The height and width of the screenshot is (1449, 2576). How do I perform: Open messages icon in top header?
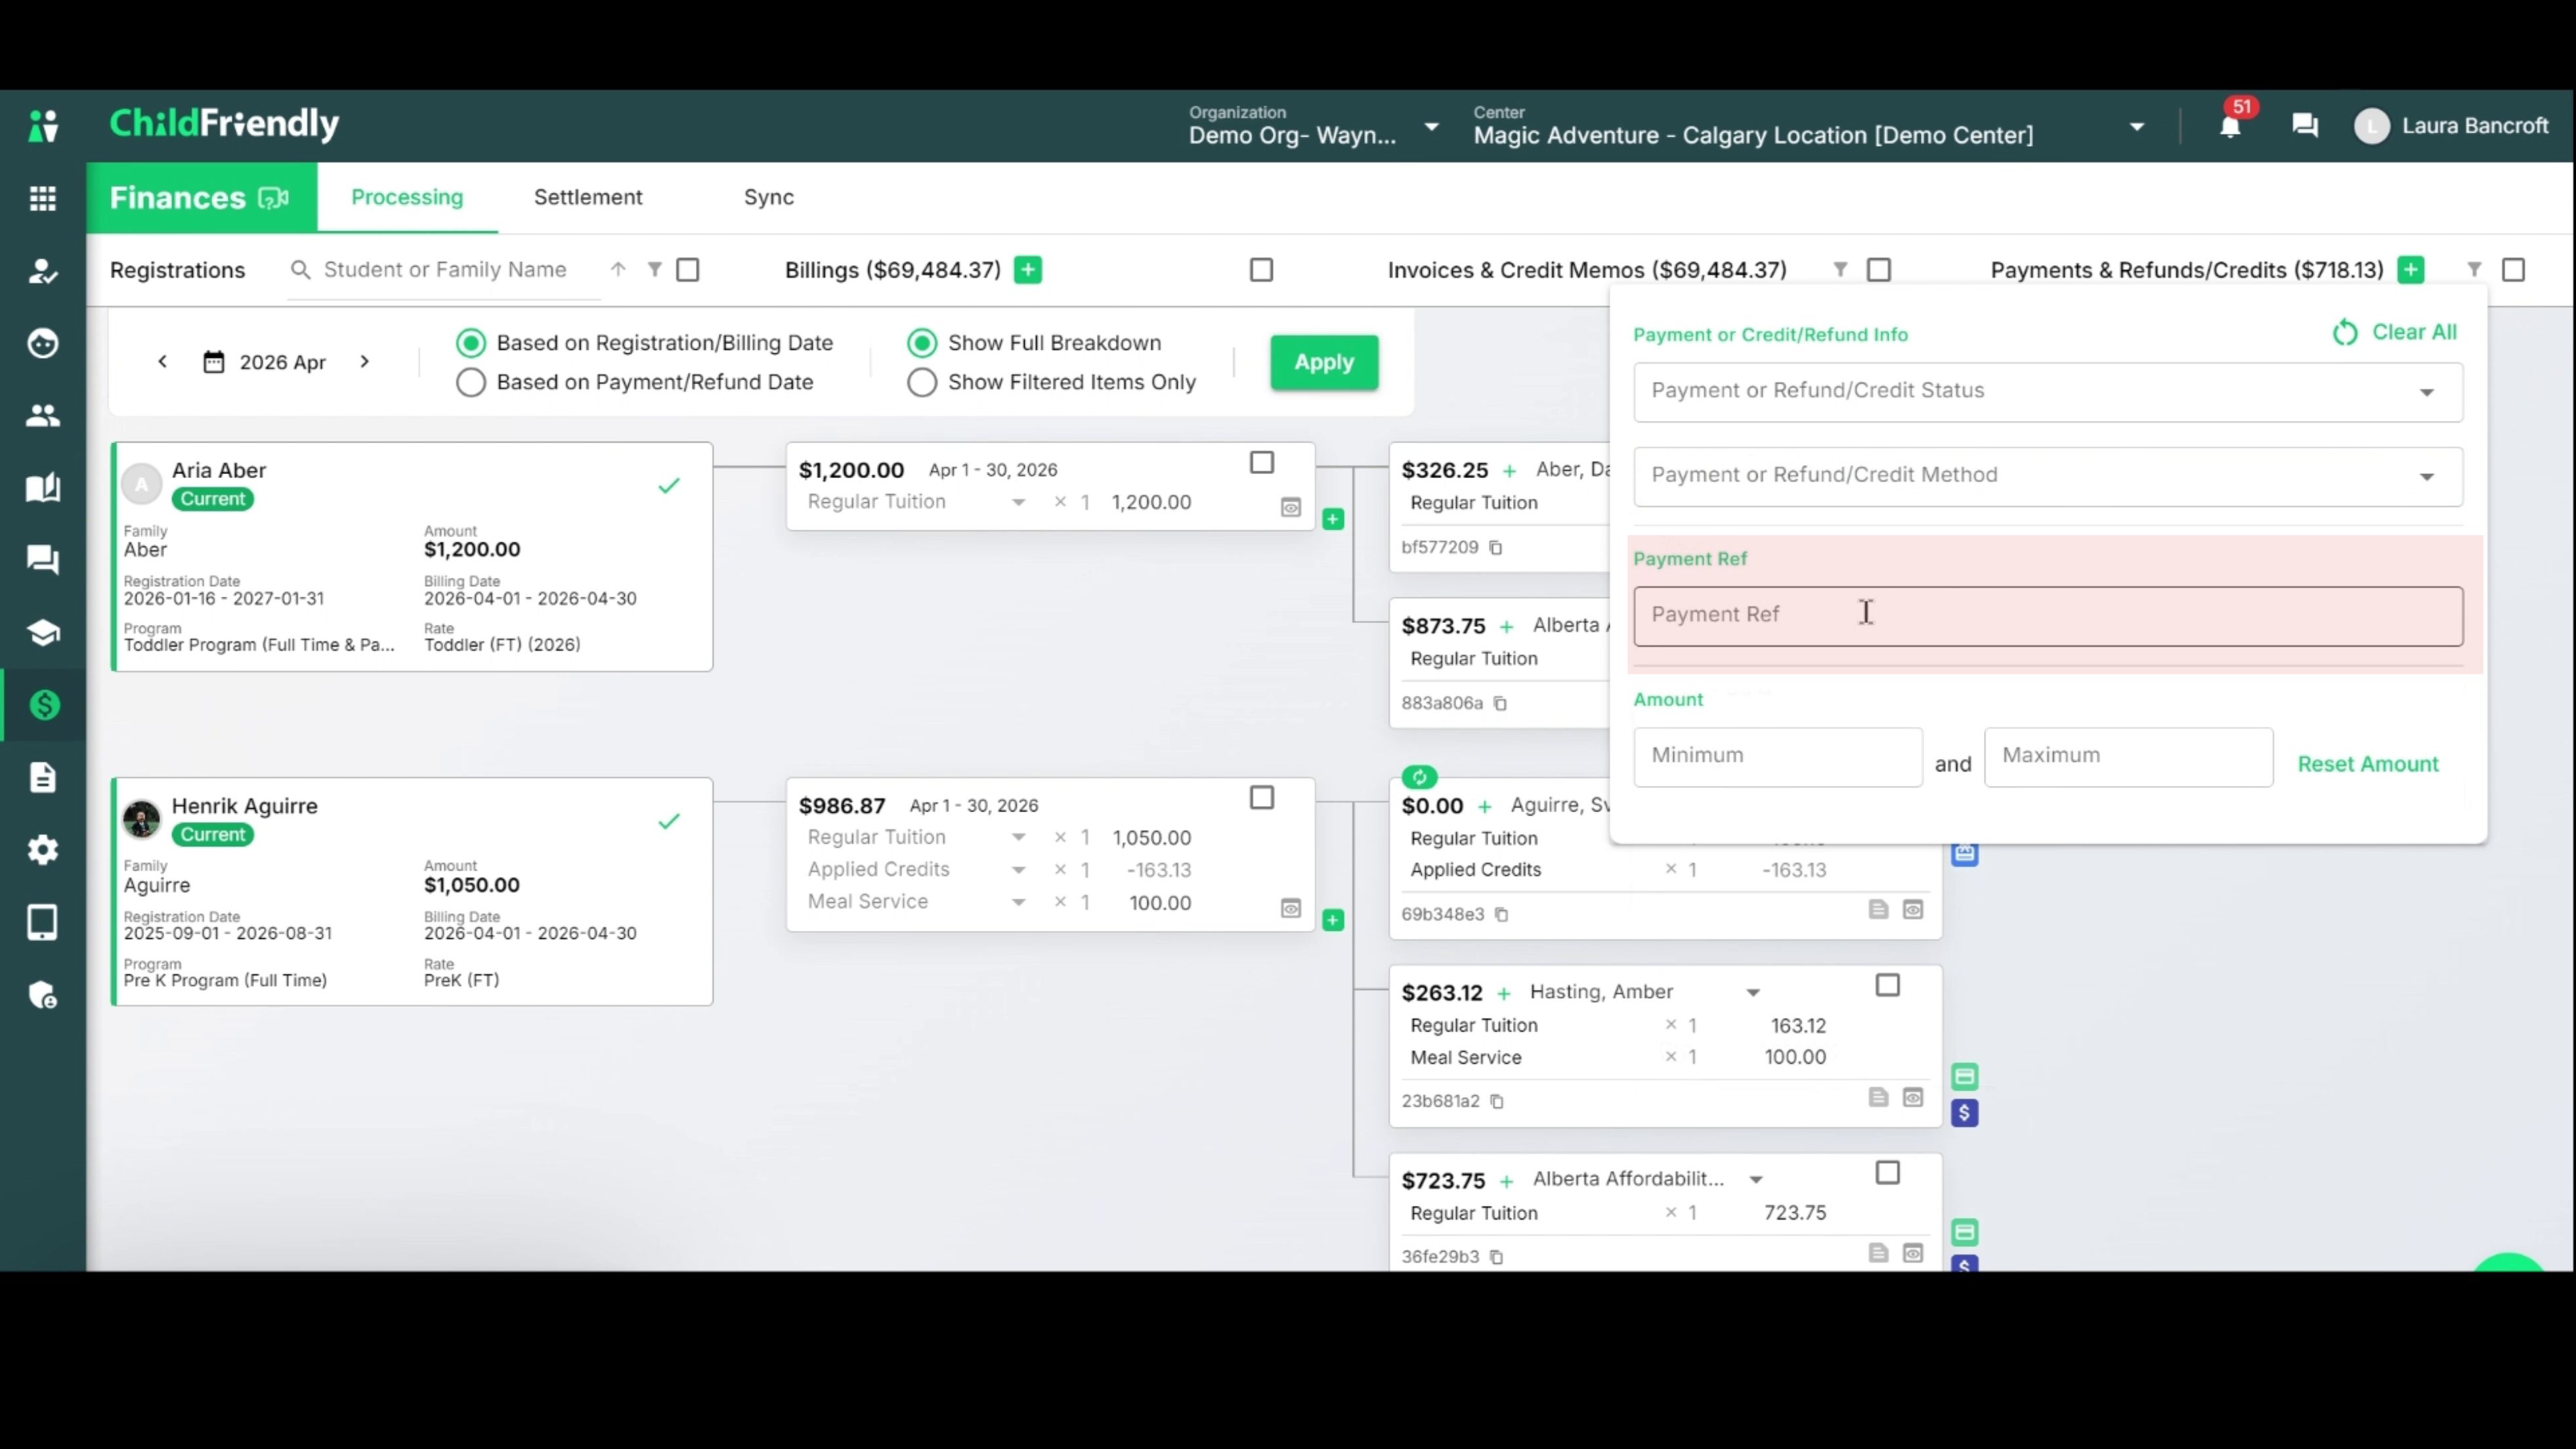tap(2305, 126)
